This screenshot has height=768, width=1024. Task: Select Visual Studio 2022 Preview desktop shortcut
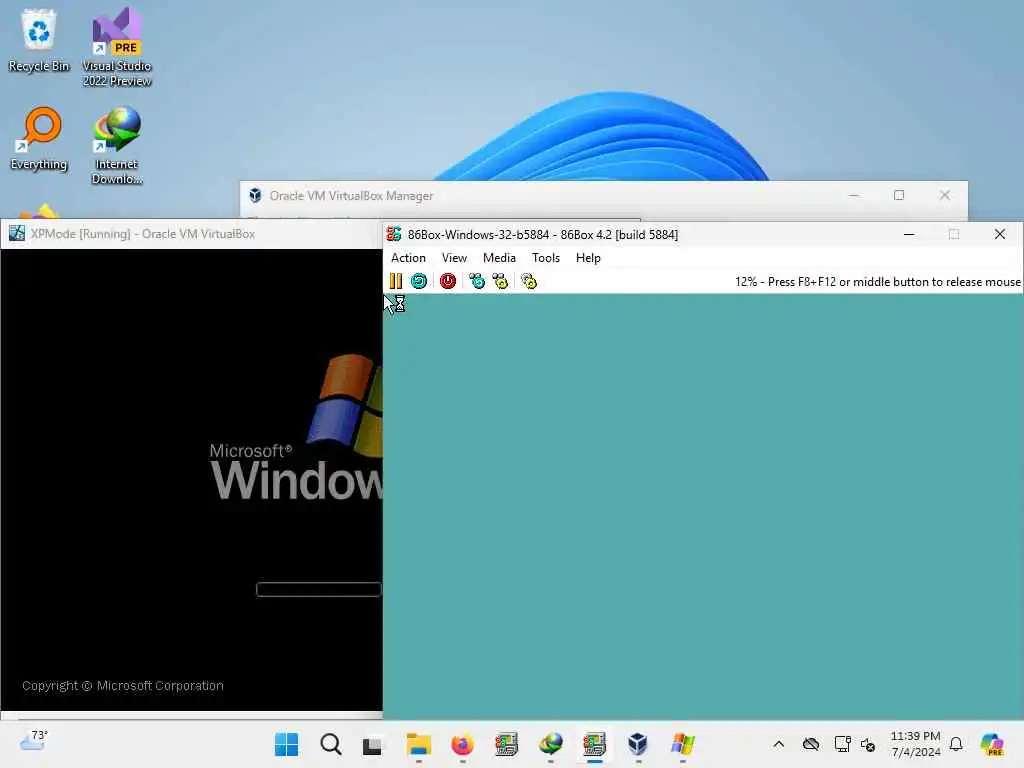point(117,47)
